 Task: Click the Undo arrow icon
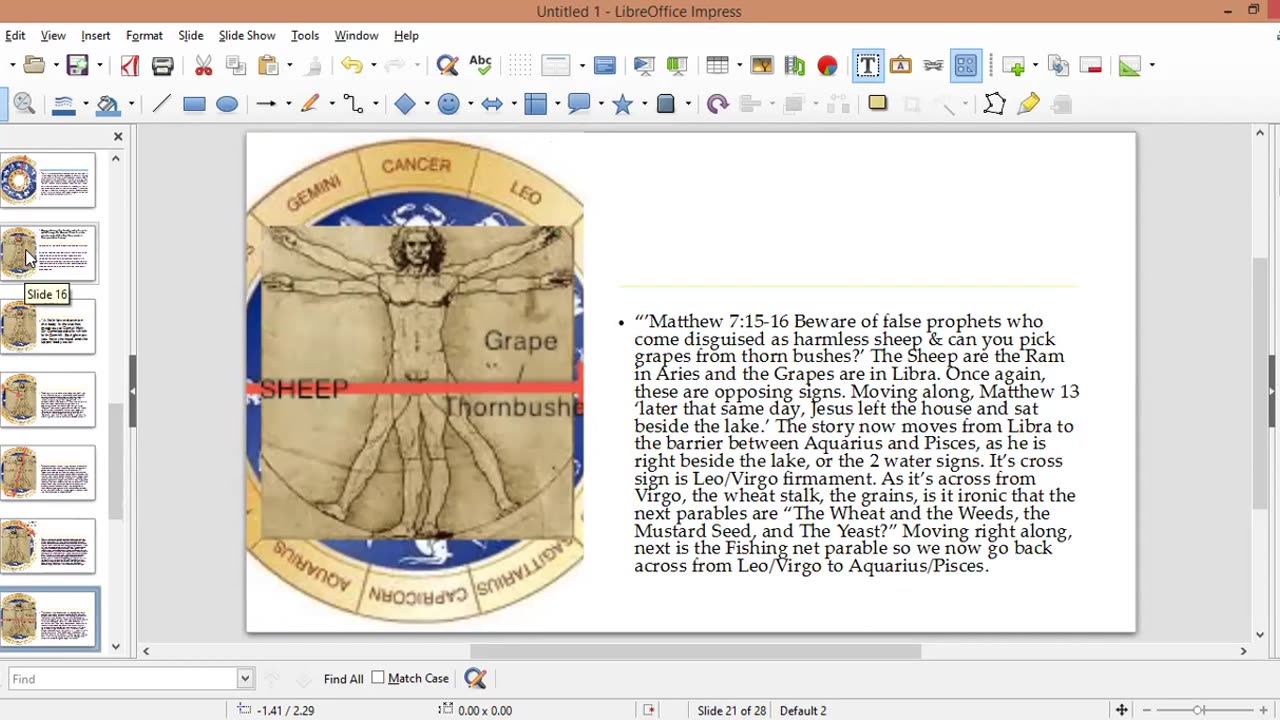[351, 66]
